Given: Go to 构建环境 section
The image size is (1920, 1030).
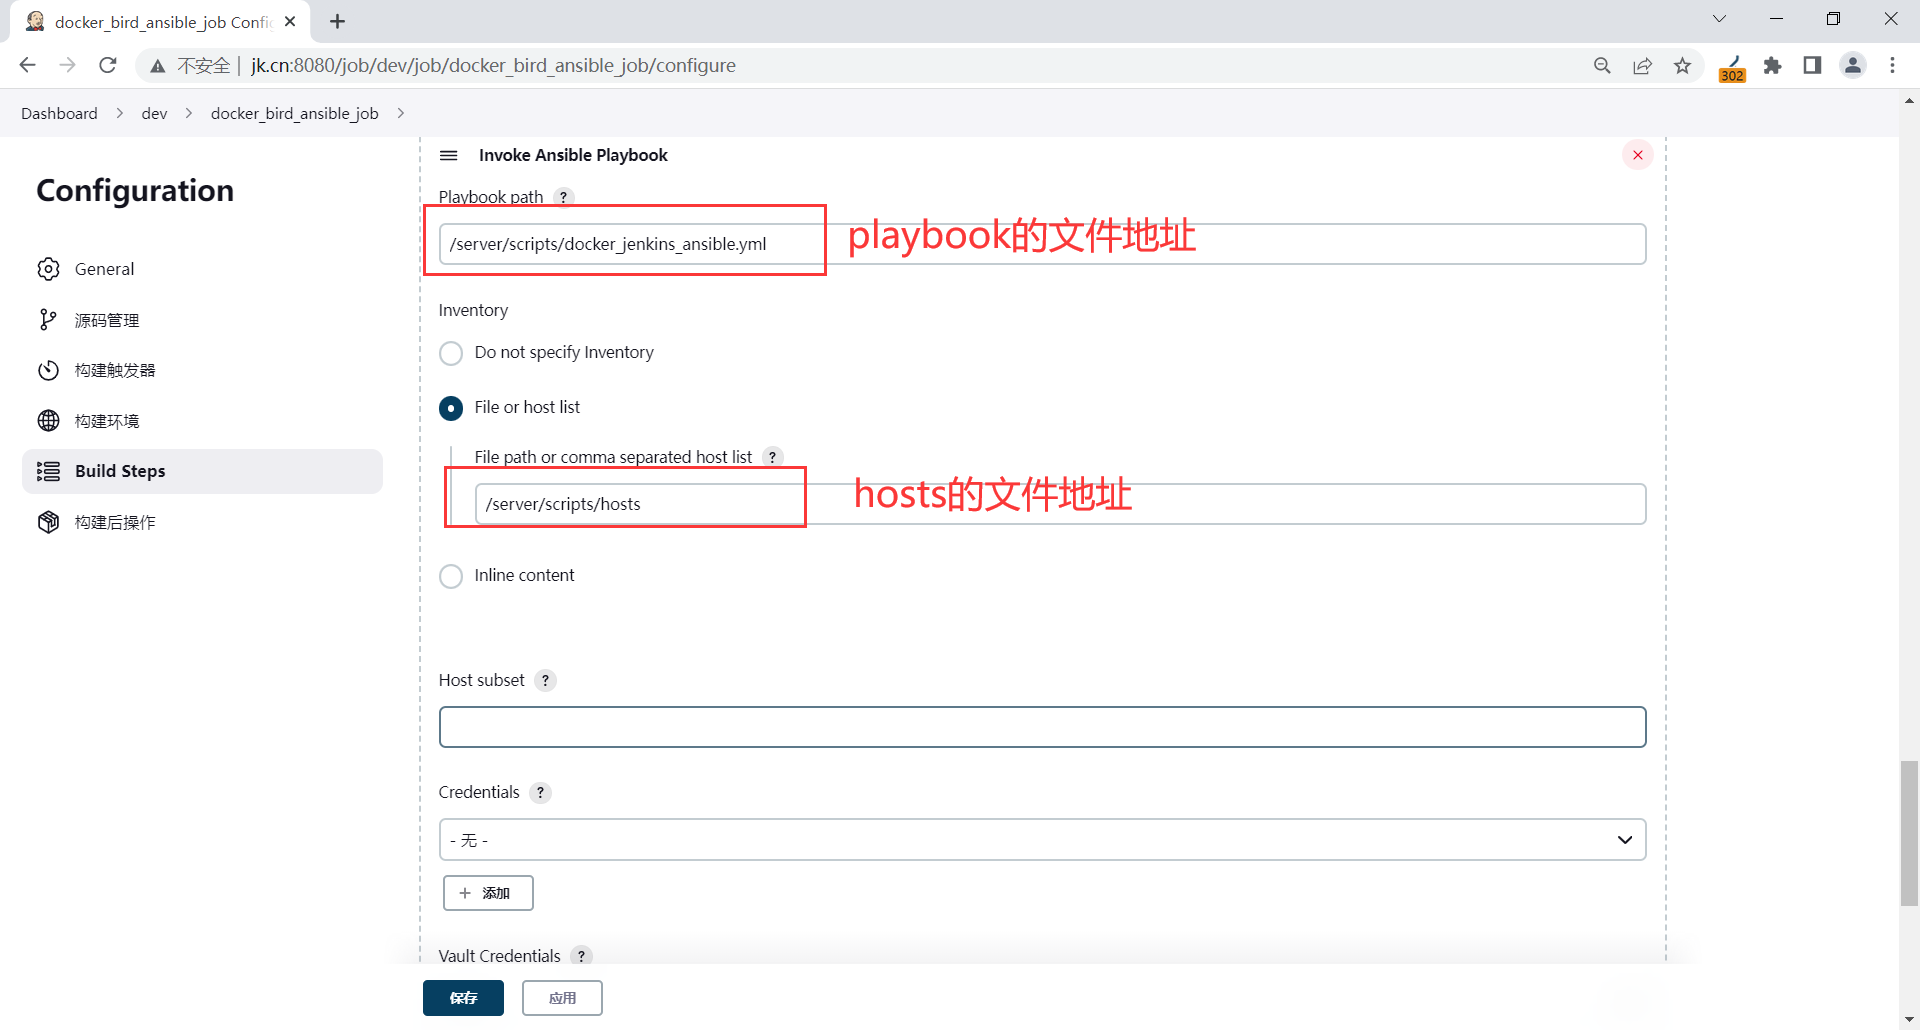Looking at the screenshot, I should pos(202,421).
